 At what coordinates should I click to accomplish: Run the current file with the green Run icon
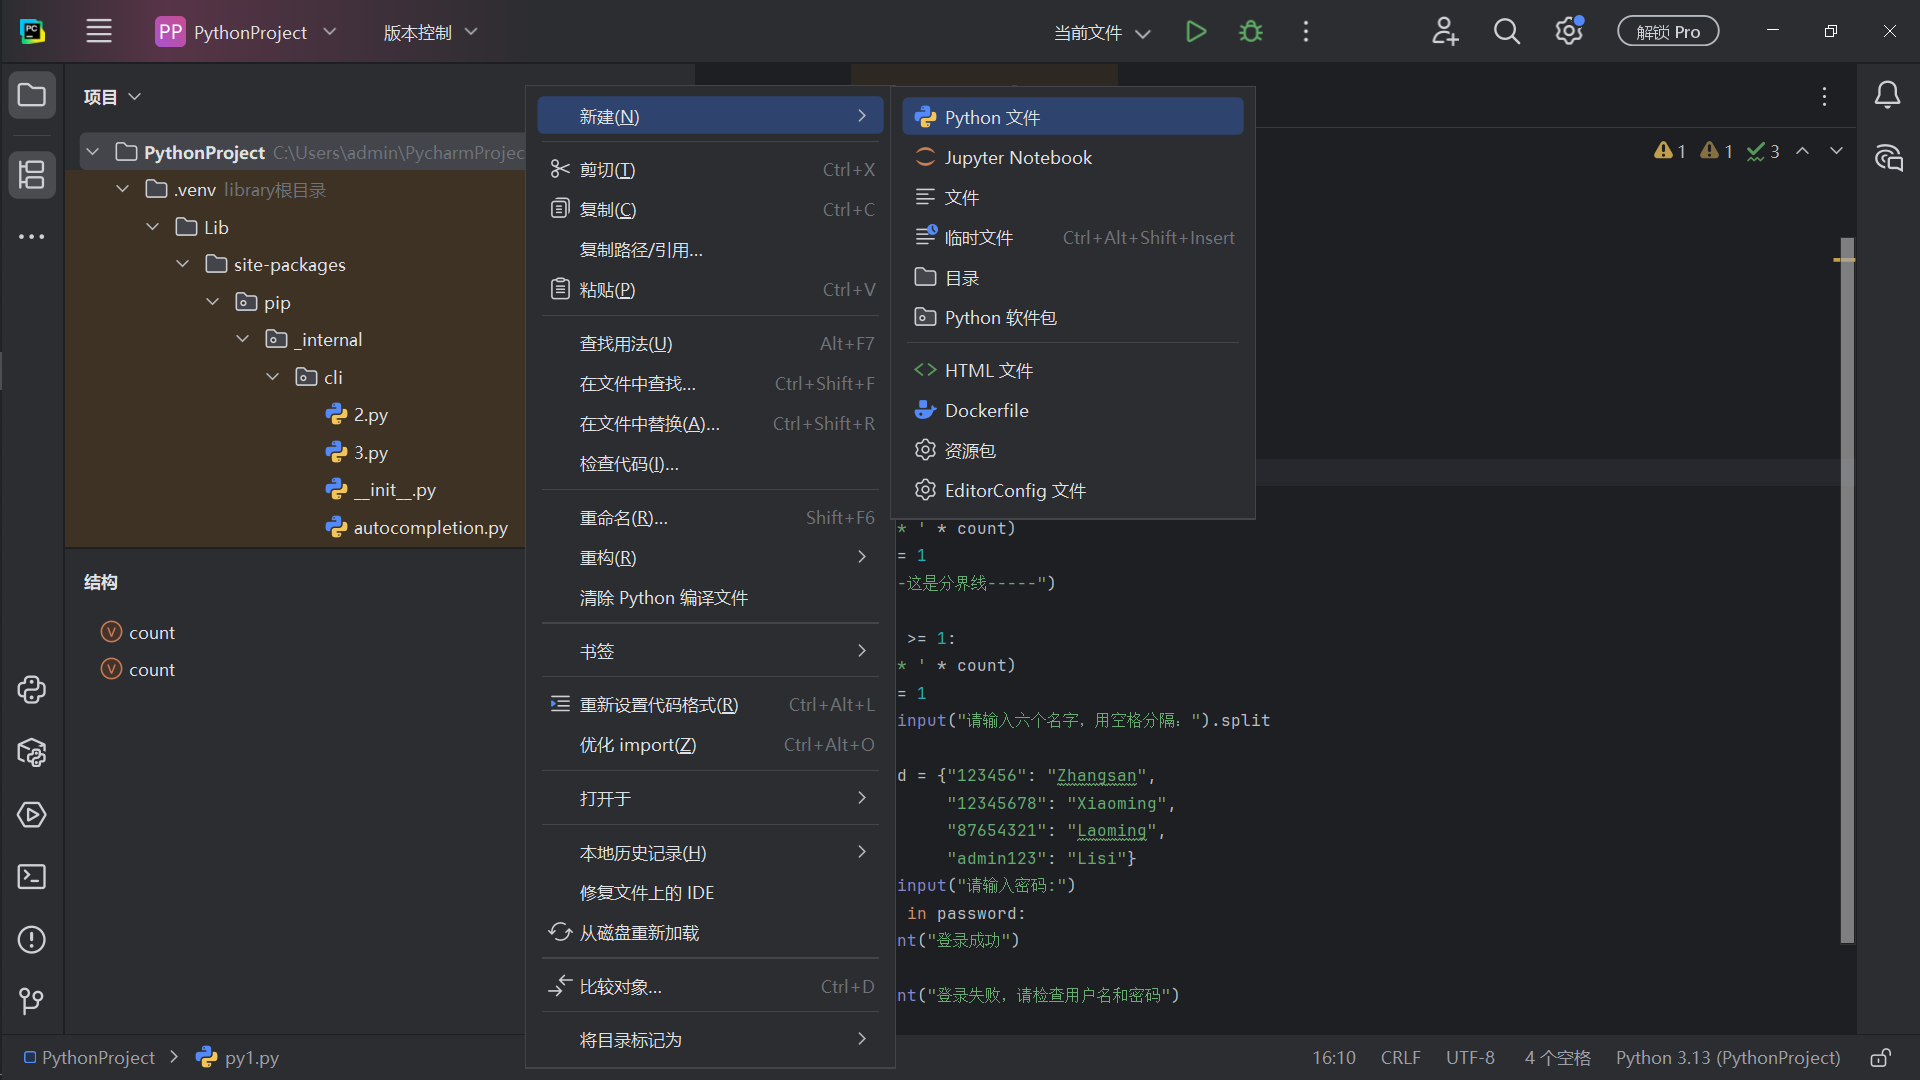(1195, 31)
